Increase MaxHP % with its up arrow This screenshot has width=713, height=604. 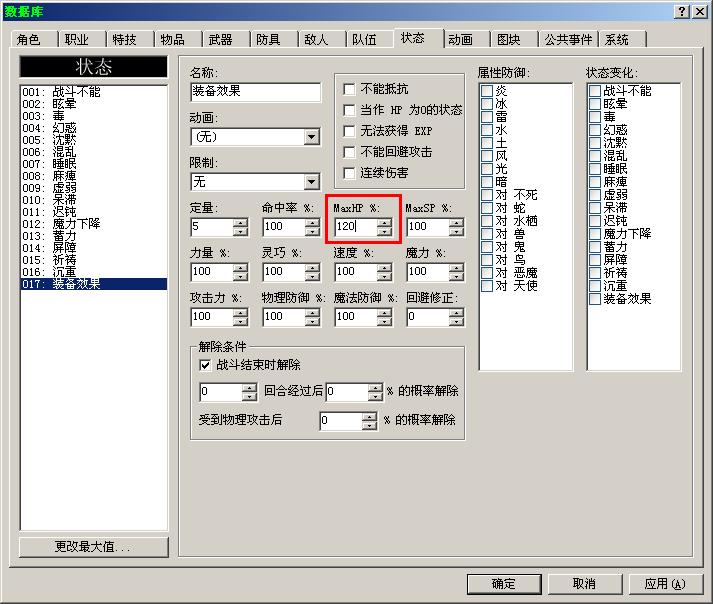(x=384, y=222)
